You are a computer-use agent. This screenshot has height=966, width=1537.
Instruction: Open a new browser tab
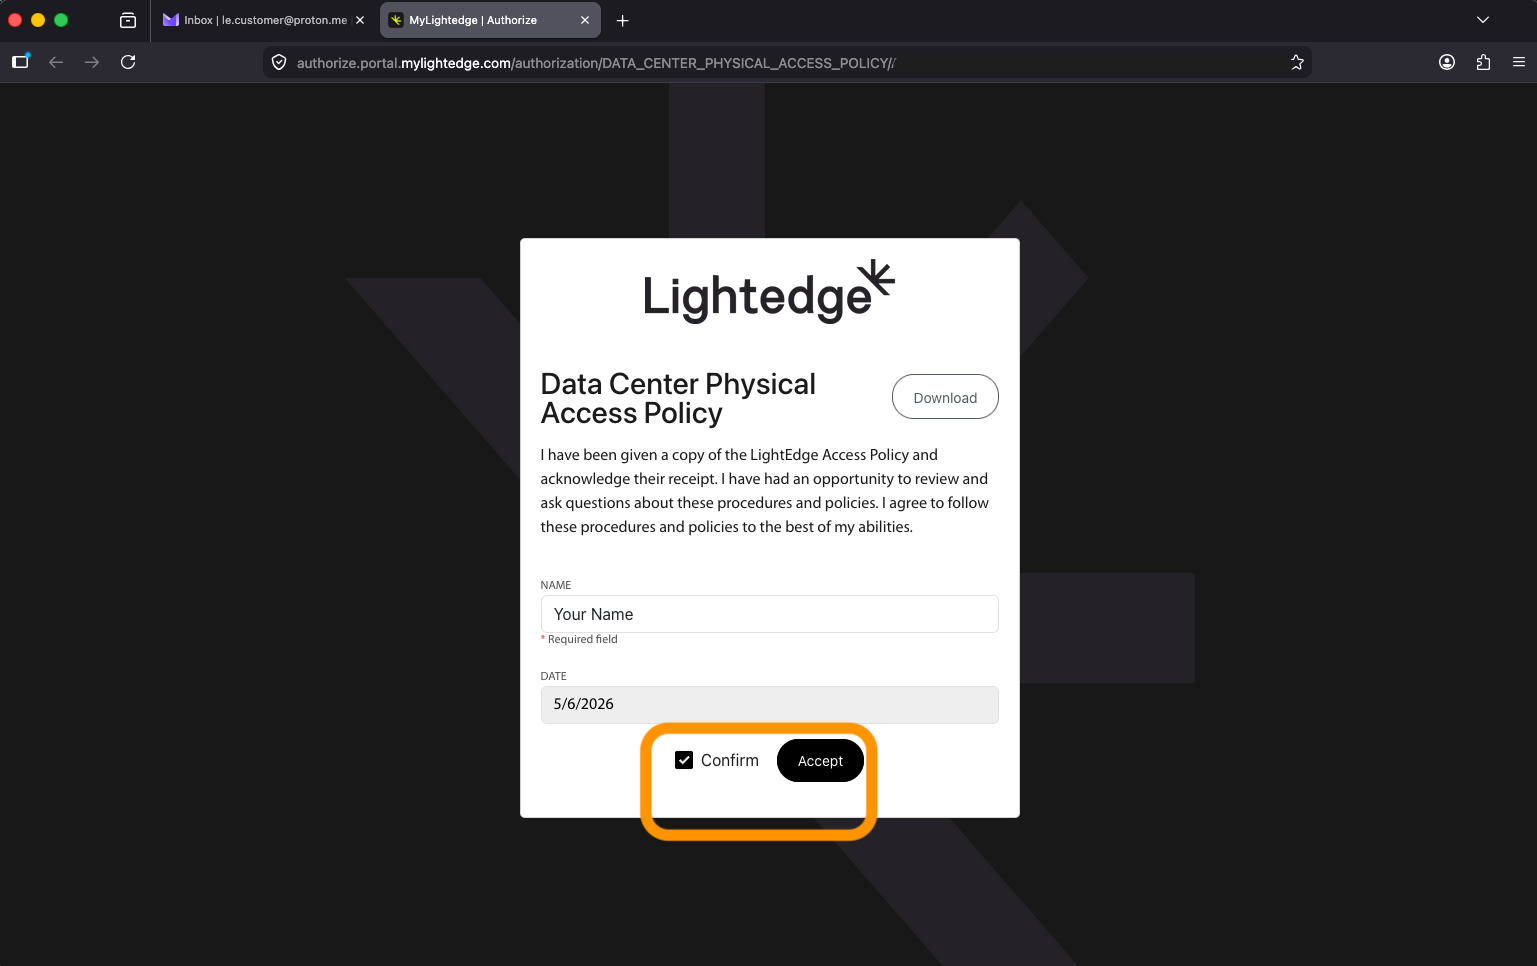(x=622, y=20)
